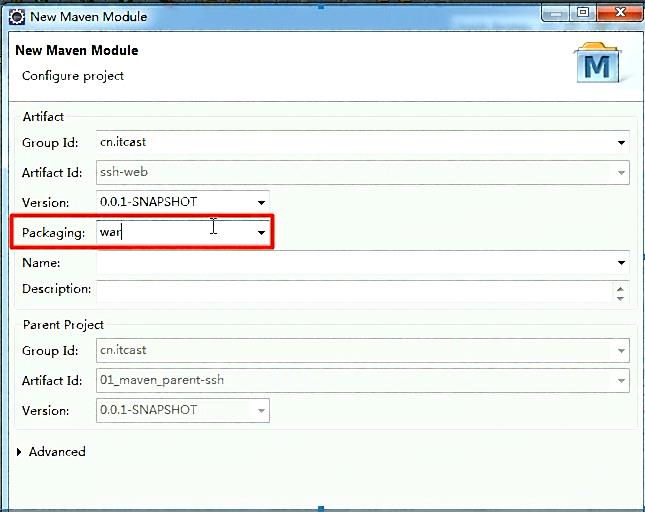Minimize the New Maven Module dialog
The image size is (645, 512).
(x=555, y=14)
